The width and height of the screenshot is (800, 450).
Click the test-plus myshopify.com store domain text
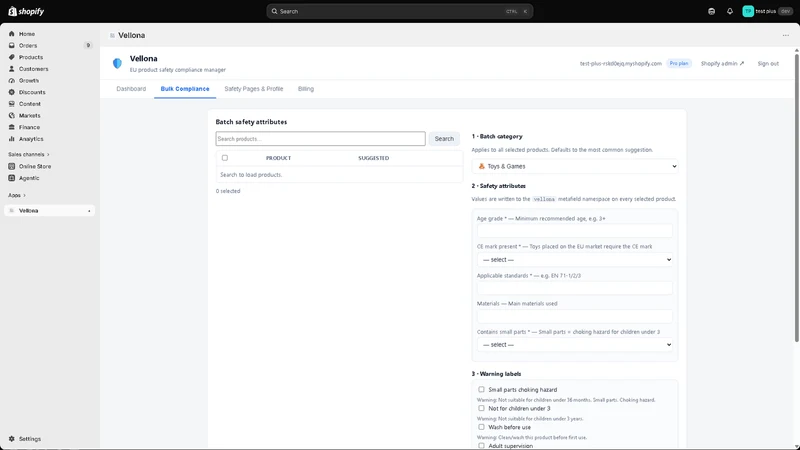[x=620, y=63]
